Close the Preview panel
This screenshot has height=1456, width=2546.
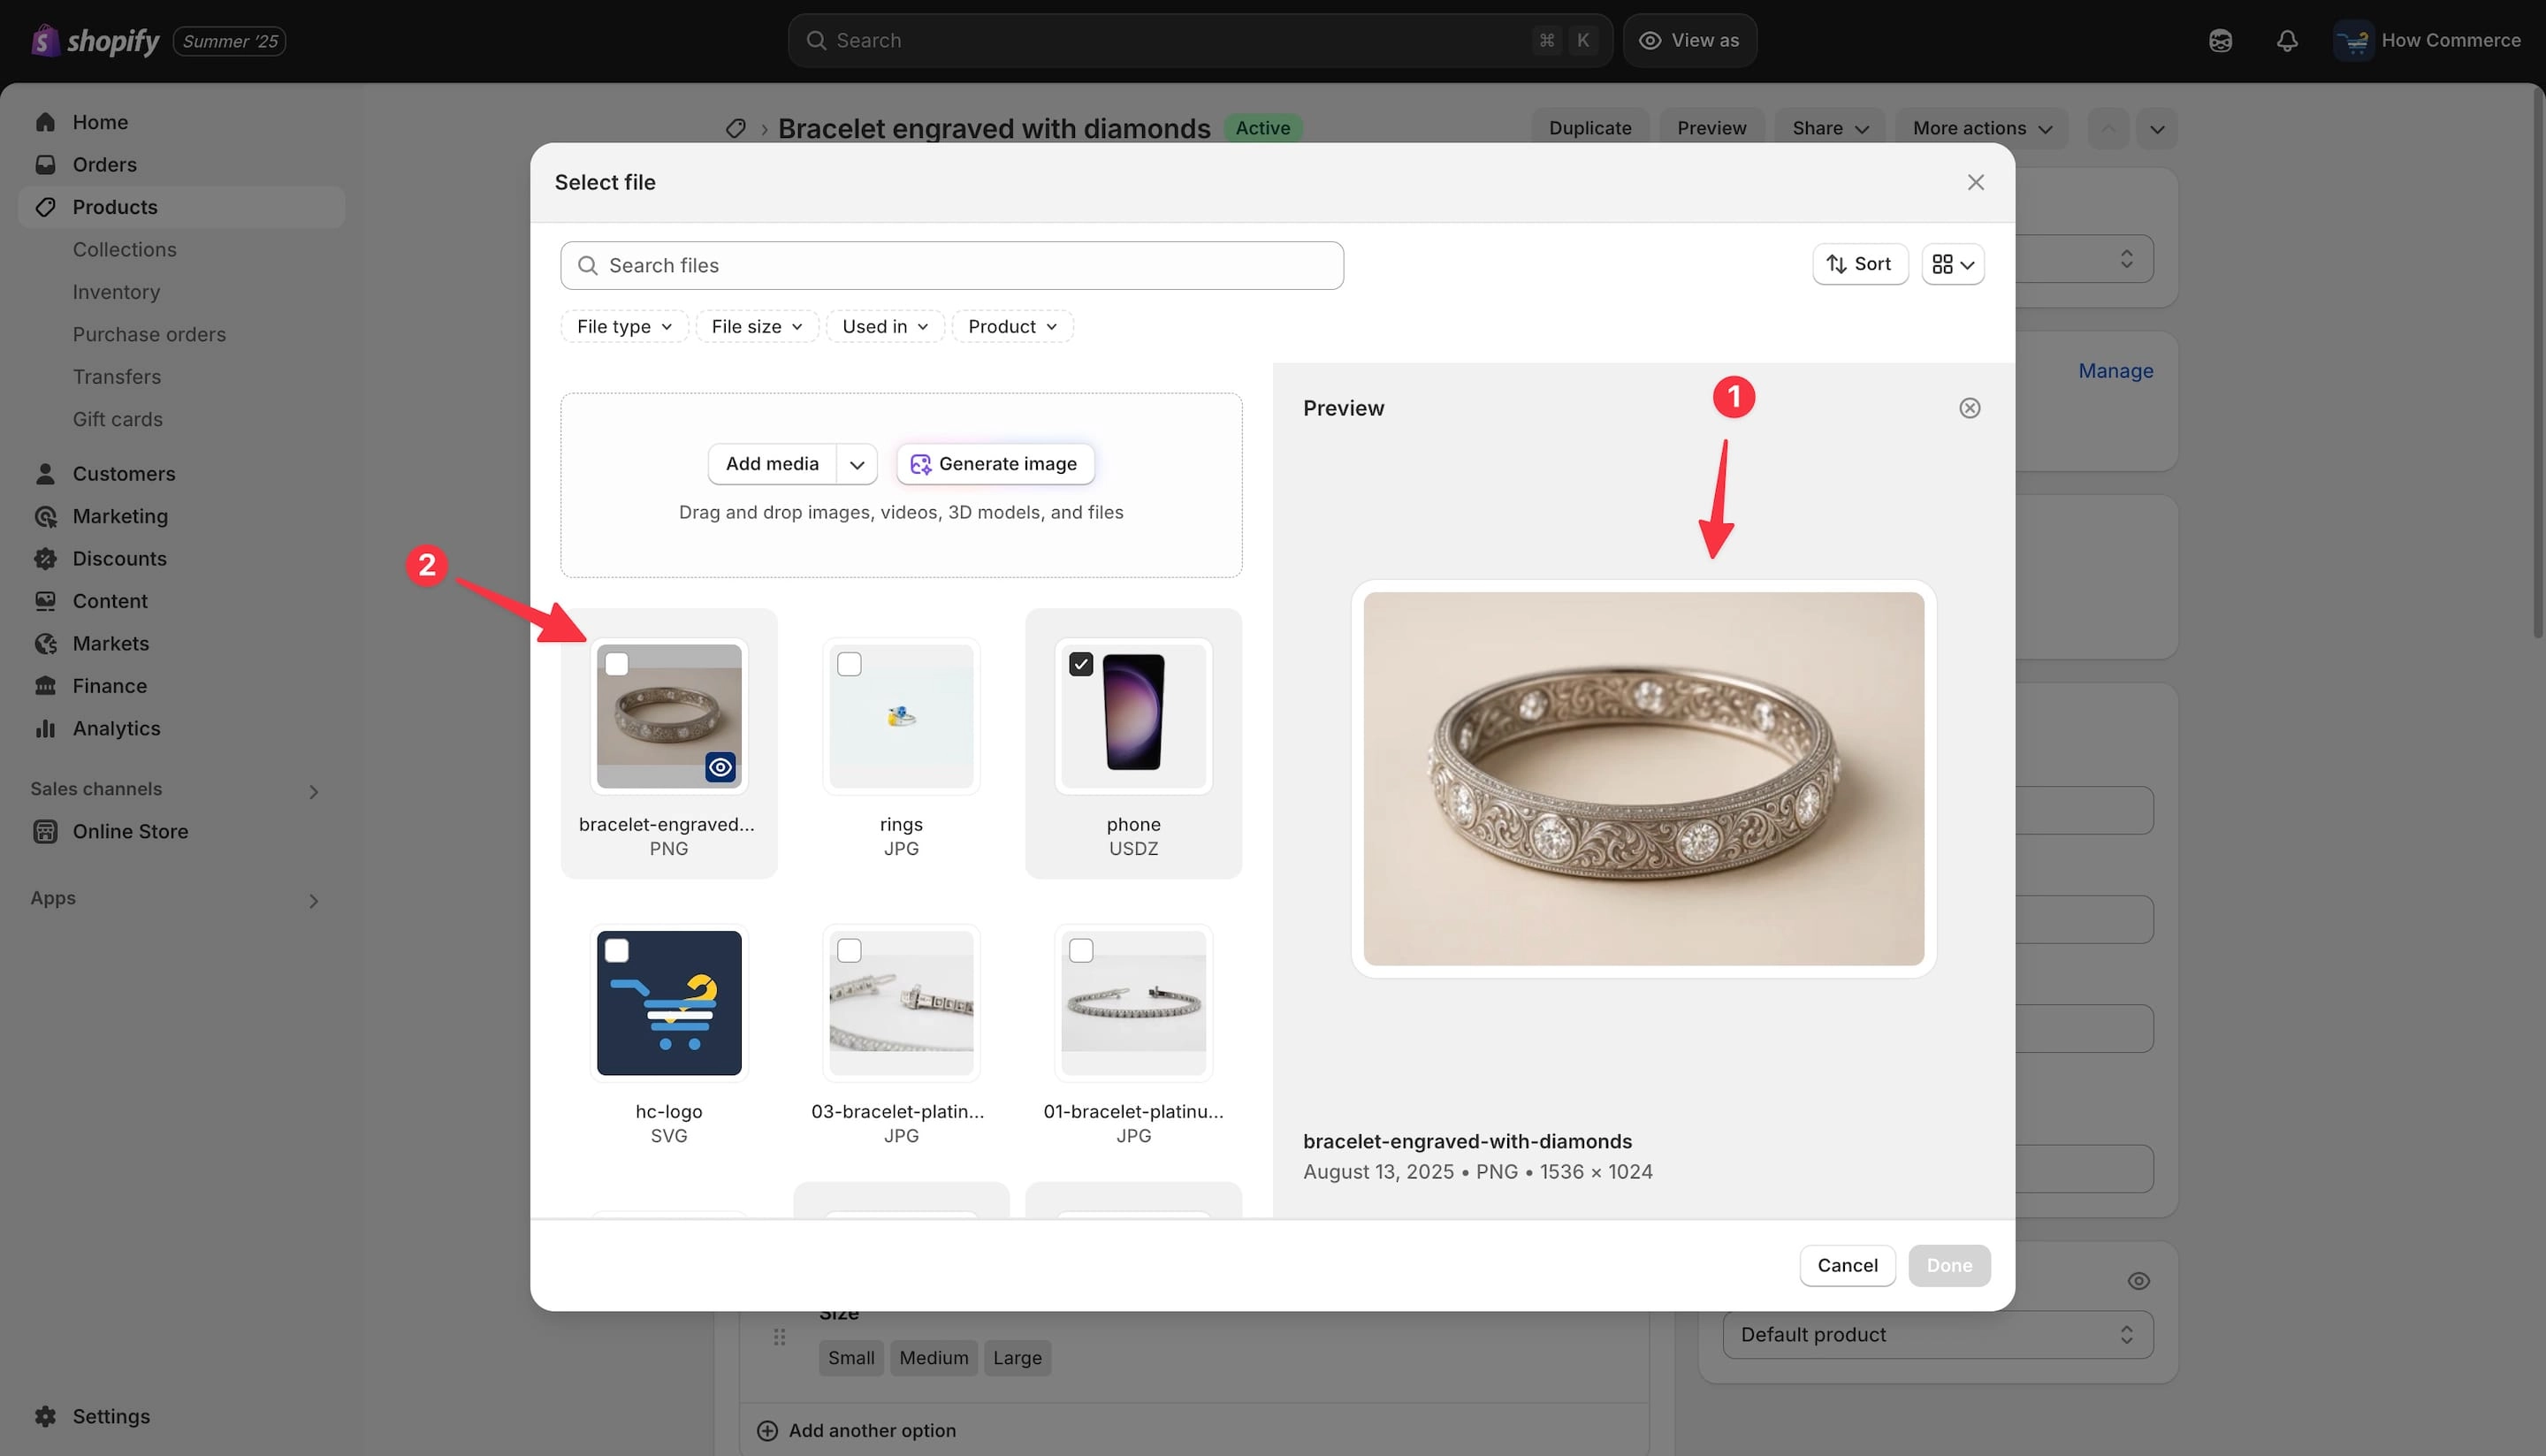(1969, 408)
